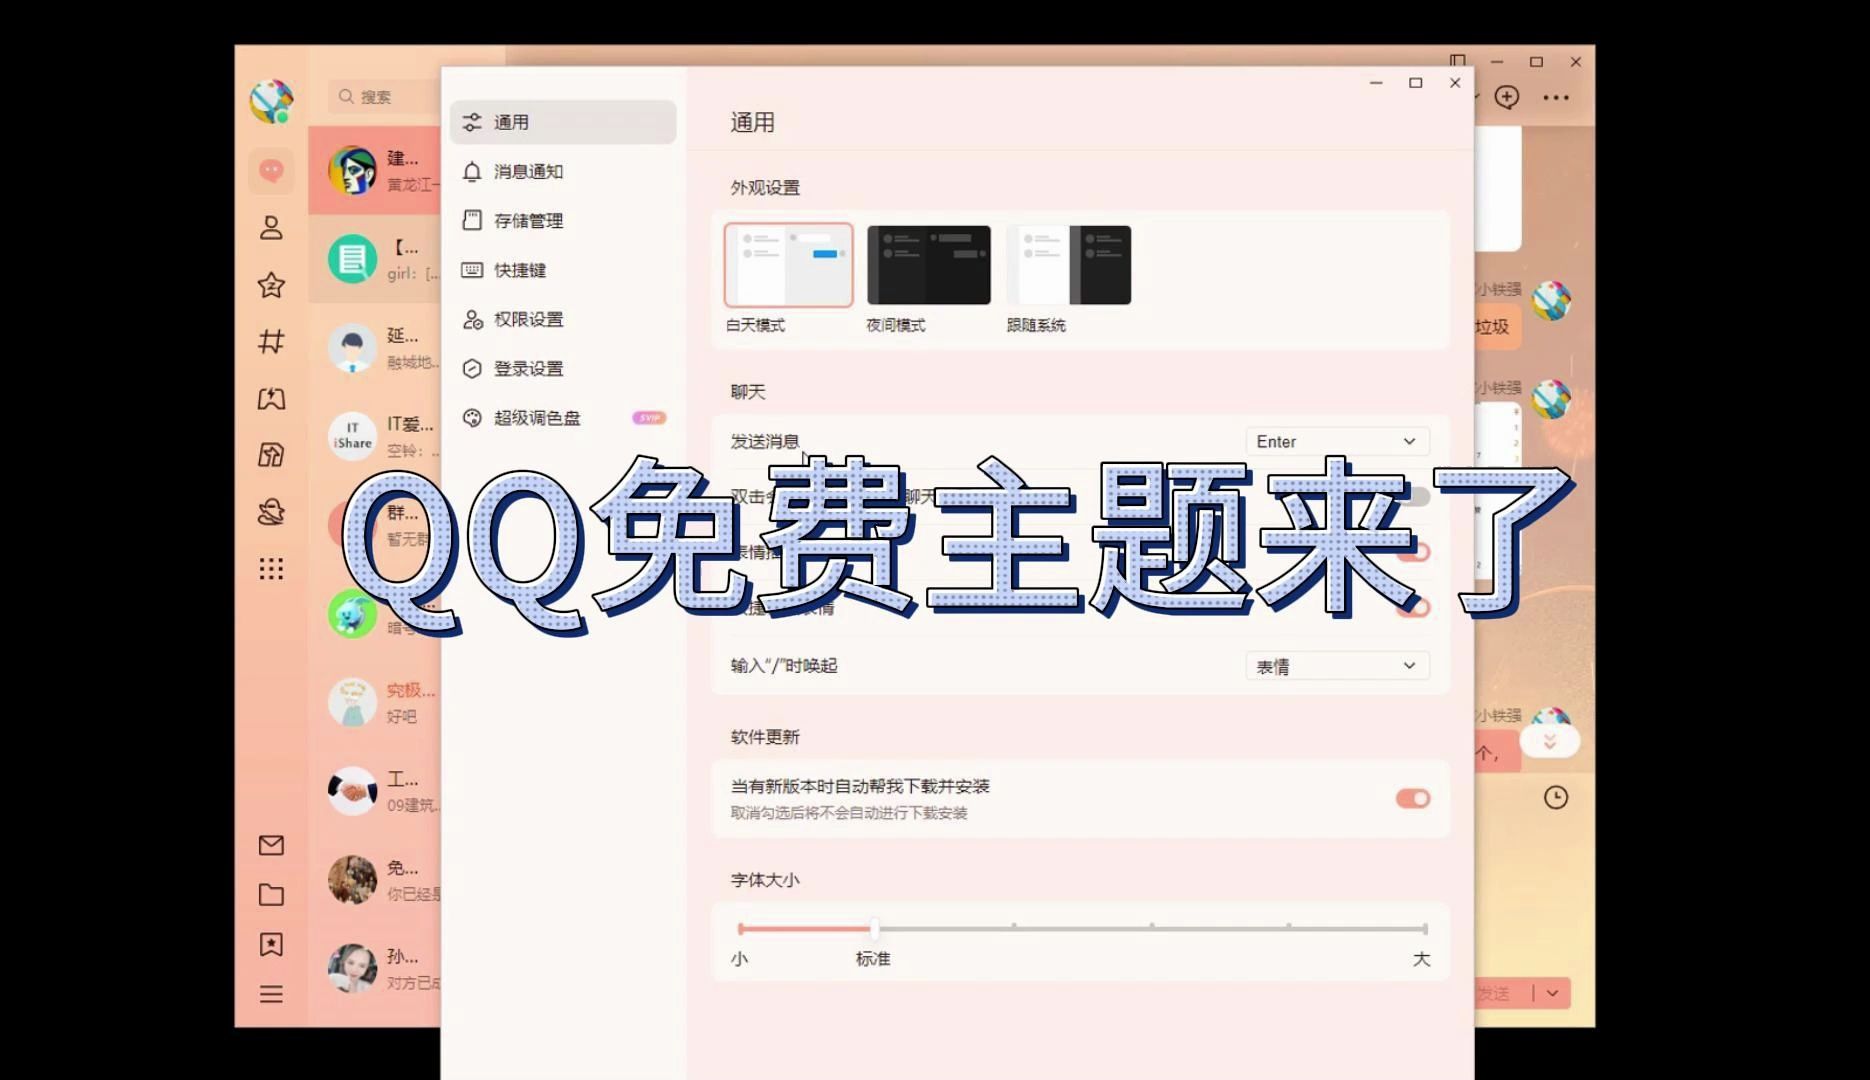Click the bell icon beside 消息通知
The width and height of the screenshot is (1870, 1080).
pos(472,171)
